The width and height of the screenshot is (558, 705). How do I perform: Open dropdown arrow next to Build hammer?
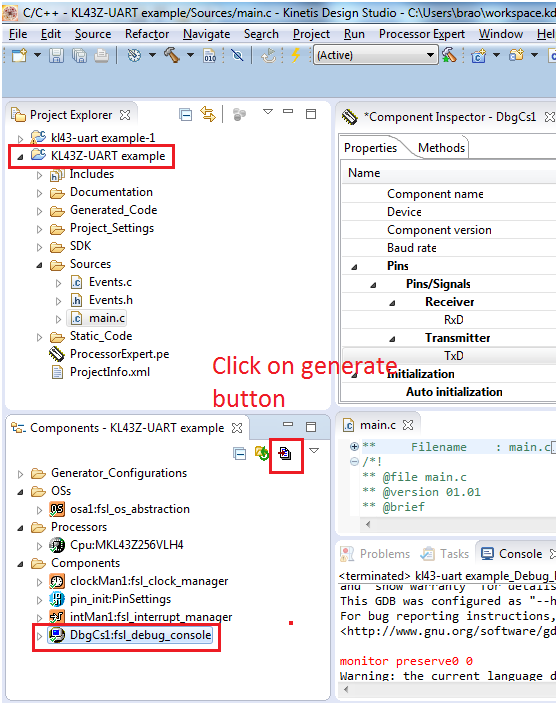coord(191,55)
